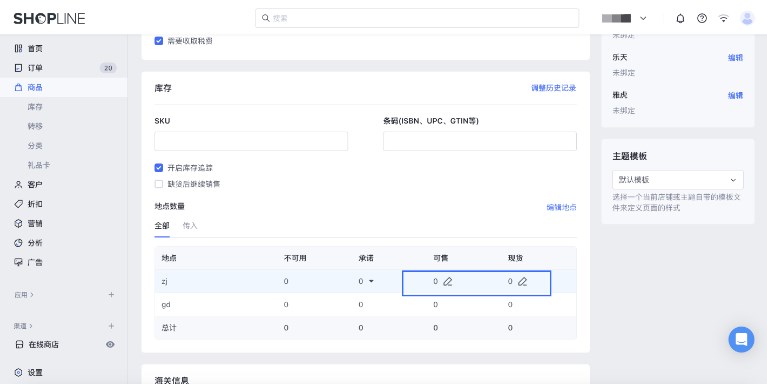The width and height of the screenshot is (767, 384).
Task: Click into the SKU input field
Action: coord(251,141)
